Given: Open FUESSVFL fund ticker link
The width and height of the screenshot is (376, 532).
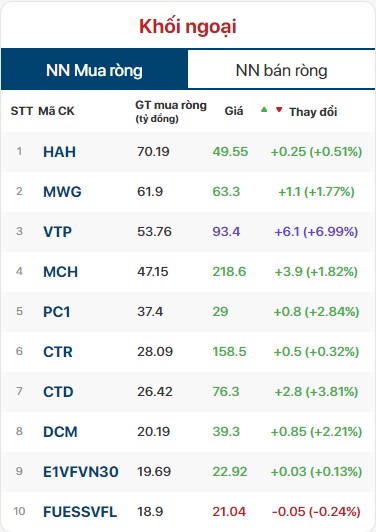Looking at the screenshot, I should tap(80, 512).
